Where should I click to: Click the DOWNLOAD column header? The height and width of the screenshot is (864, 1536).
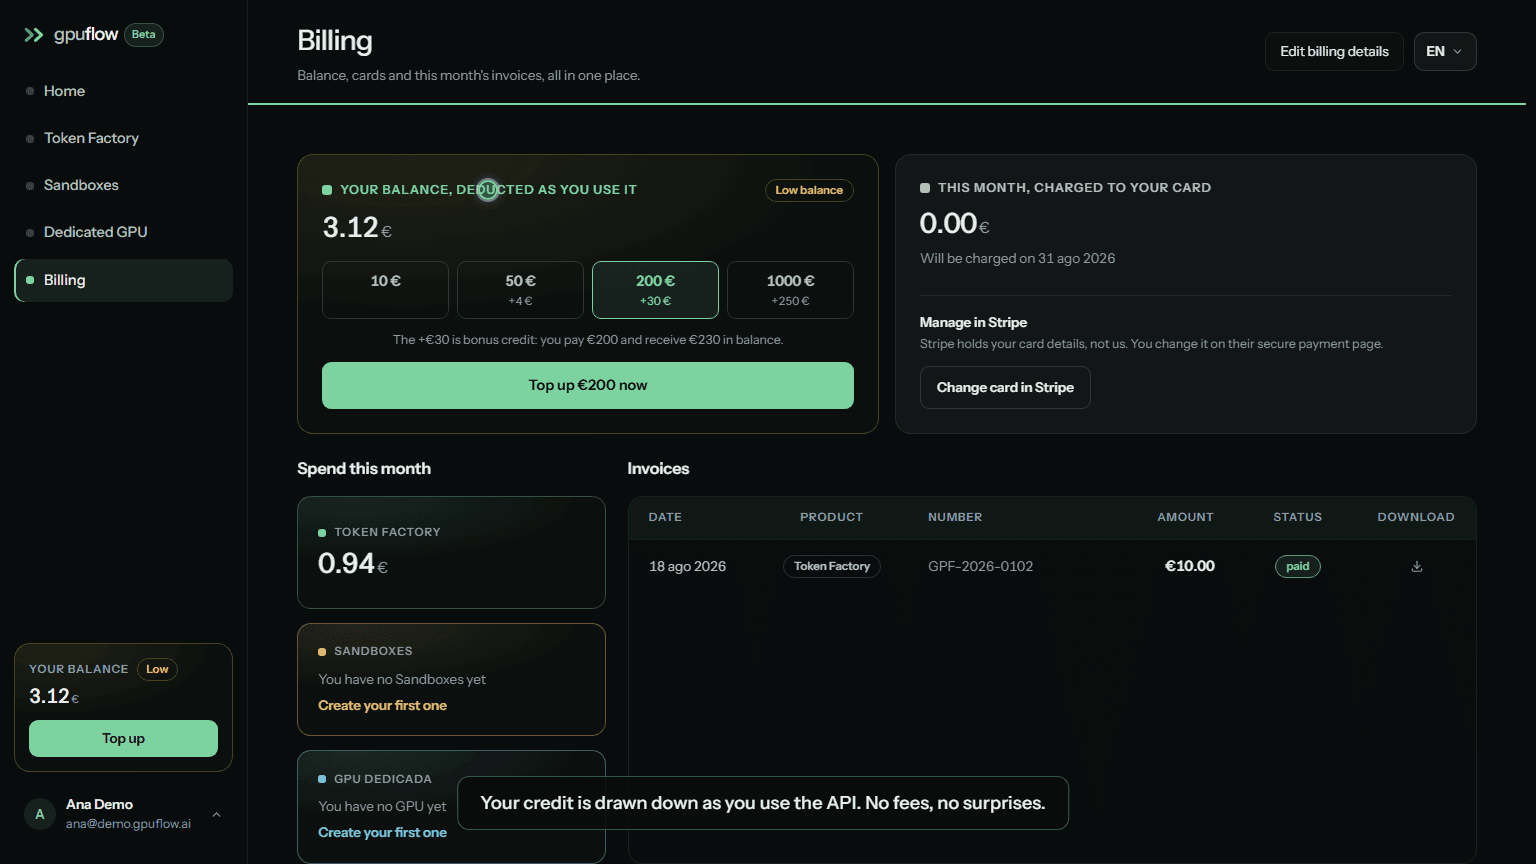(x=1415, y=517)
